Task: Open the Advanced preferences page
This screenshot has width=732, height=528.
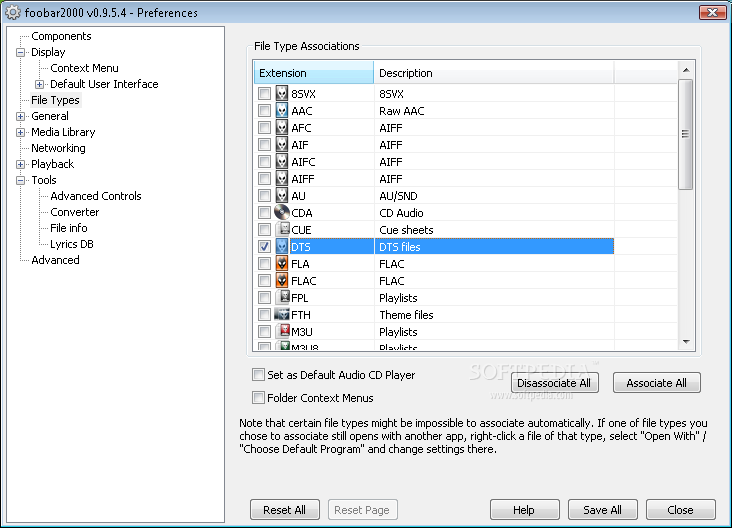Action: click(55, 260)
